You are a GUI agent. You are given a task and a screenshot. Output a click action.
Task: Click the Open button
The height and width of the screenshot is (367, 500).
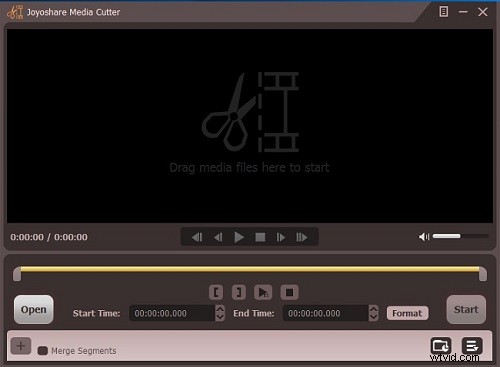(34, 309)
